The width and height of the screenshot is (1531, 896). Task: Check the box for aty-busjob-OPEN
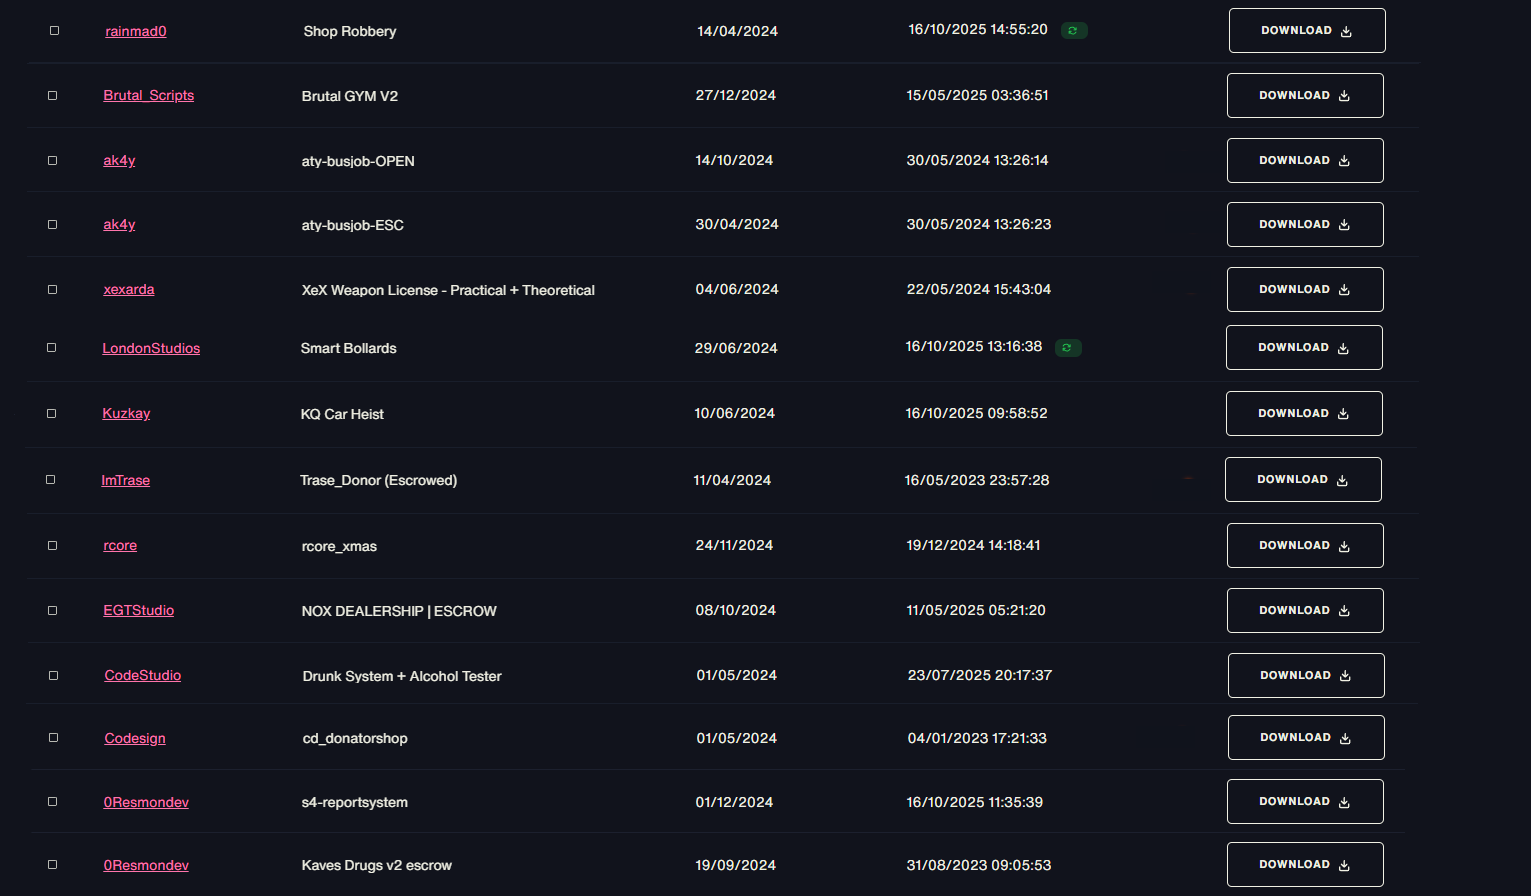click(52, 161)
